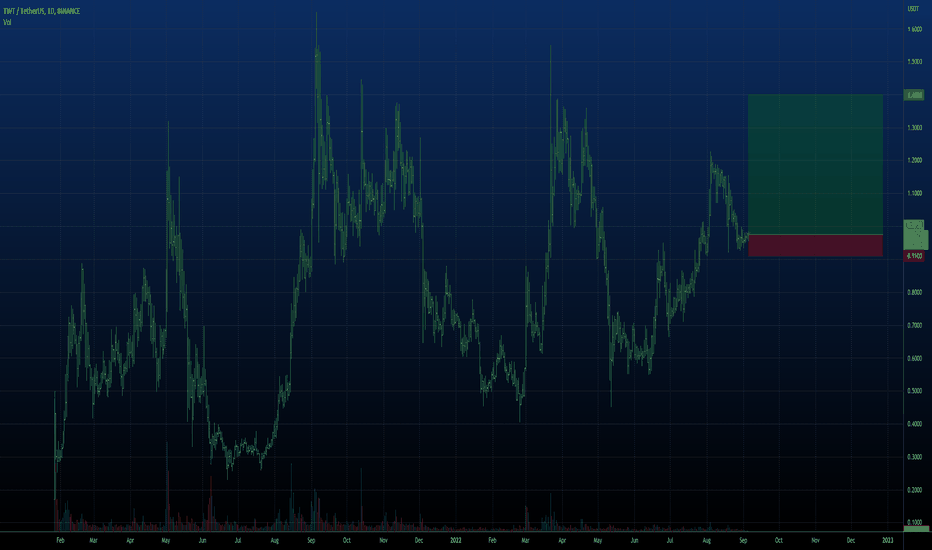932x550 pixels.
Task: Click the TWT / TetherUS symbol title
Action: (x=42, y=11)
